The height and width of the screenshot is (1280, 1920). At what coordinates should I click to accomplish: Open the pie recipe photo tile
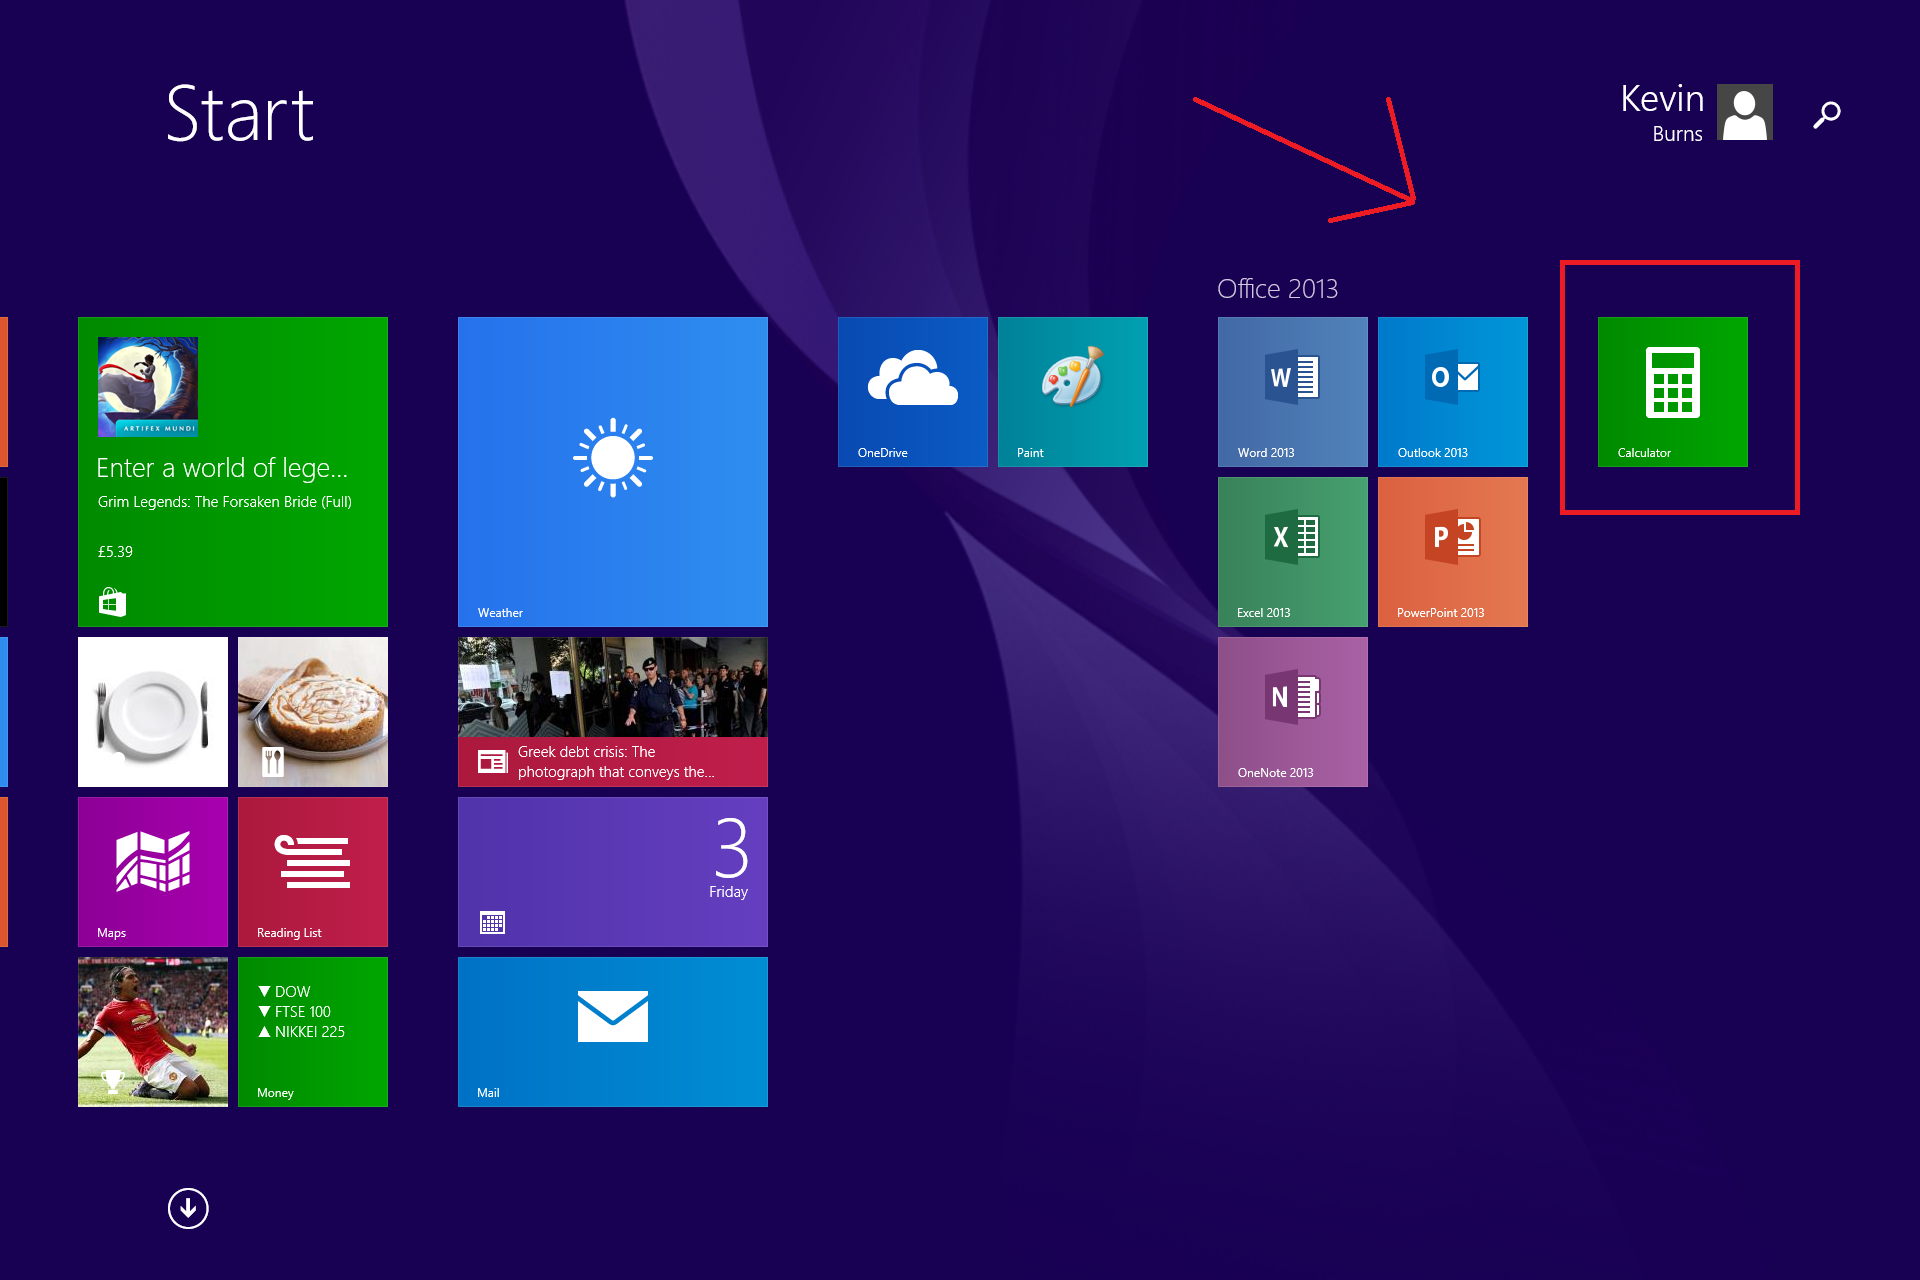point(312,712)
